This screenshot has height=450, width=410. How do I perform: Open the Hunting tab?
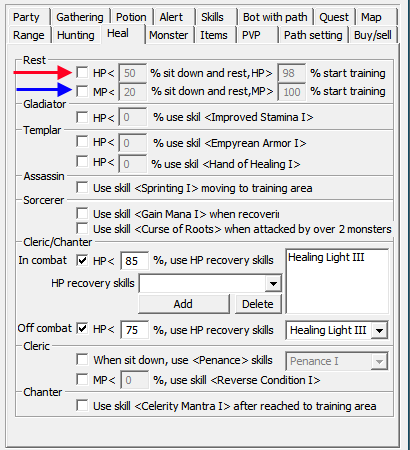(x=76, y=35)
